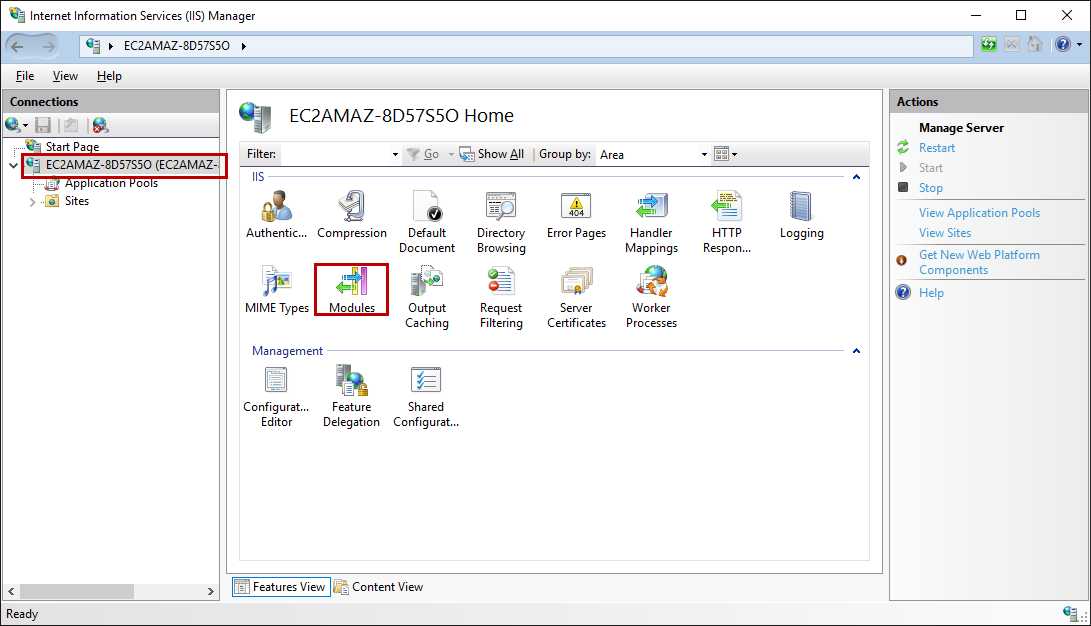Viewport: 1091px width, 626px height.
Task: Collapse the EC2AMAZ-8D57S5O server tree node
Action: click(13, 166)
